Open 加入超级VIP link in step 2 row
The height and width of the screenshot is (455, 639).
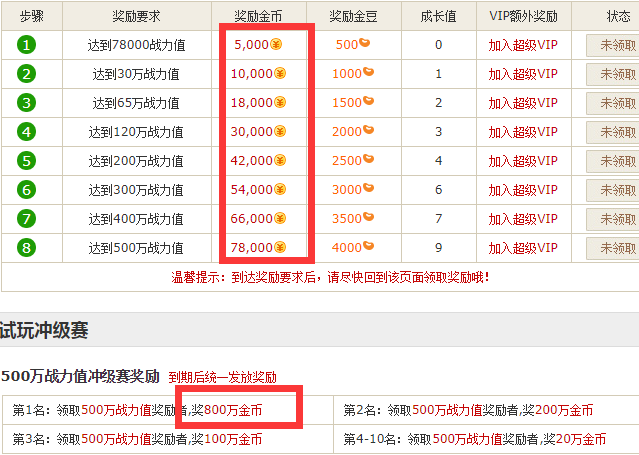523,74
